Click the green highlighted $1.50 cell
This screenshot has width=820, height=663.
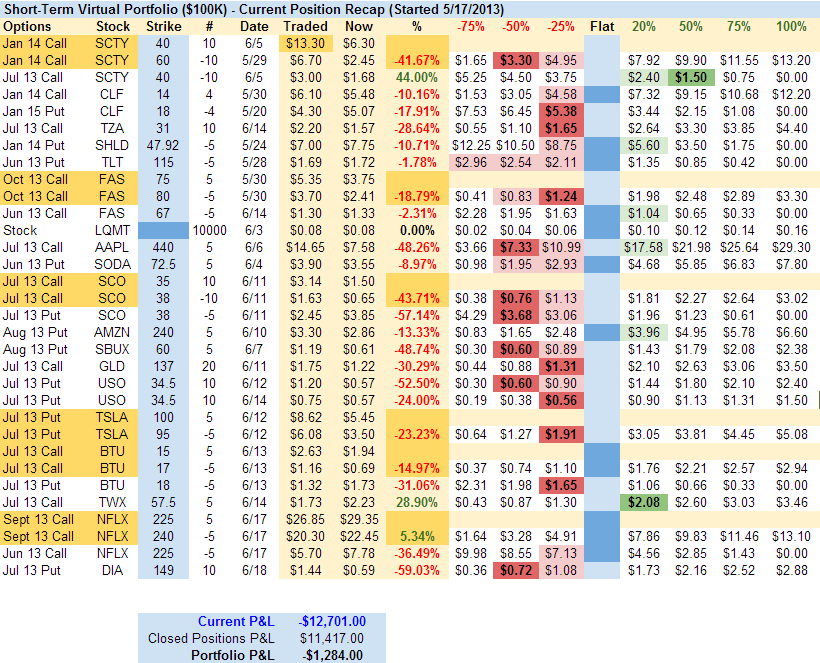(690, 76)
